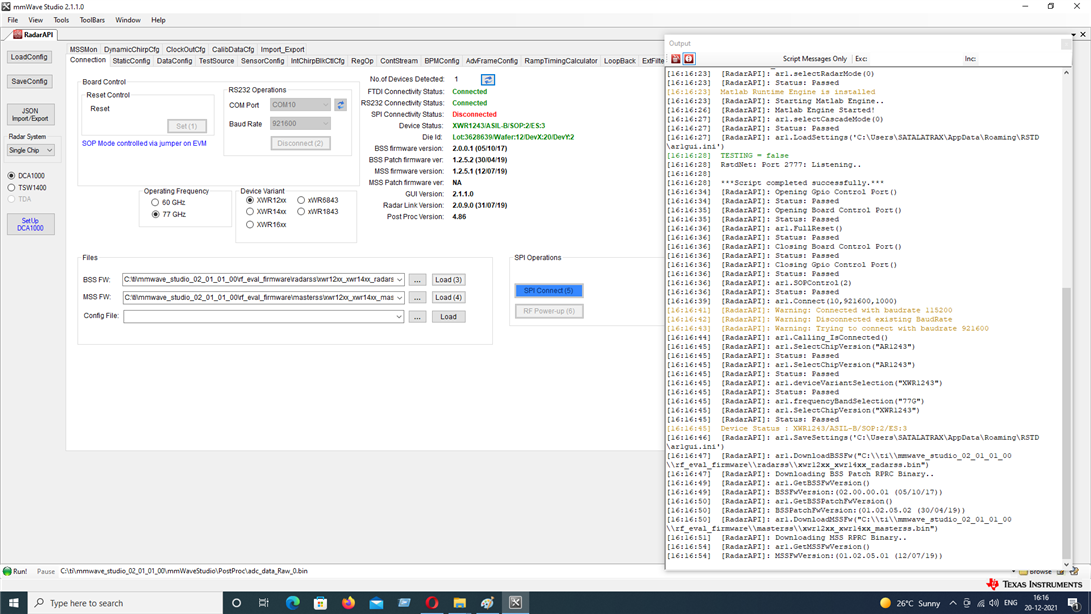Open the tab overflow dropdown arrow at top right

pyautogui.click(x=1074, y=34)
